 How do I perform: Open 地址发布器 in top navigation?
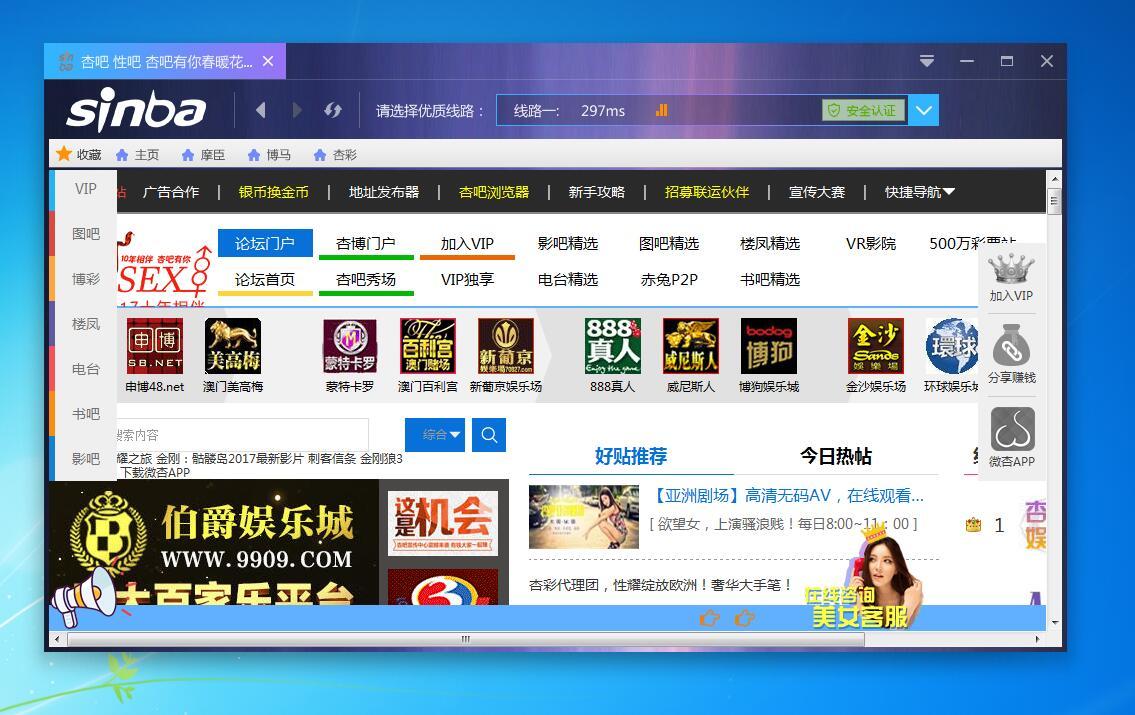[x=384, y=192]
